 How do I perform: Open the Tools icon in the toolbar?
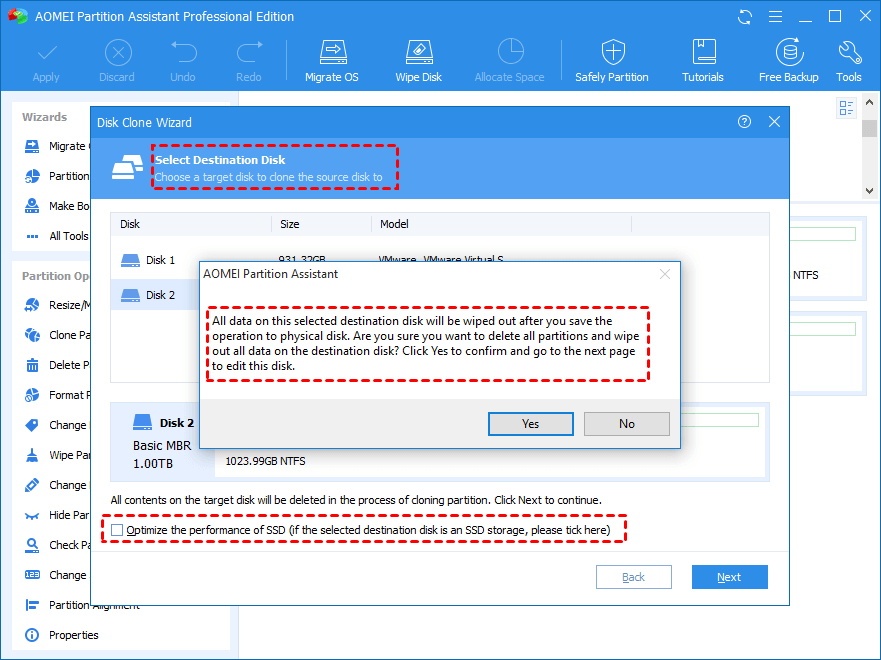[x=849, y=60]
